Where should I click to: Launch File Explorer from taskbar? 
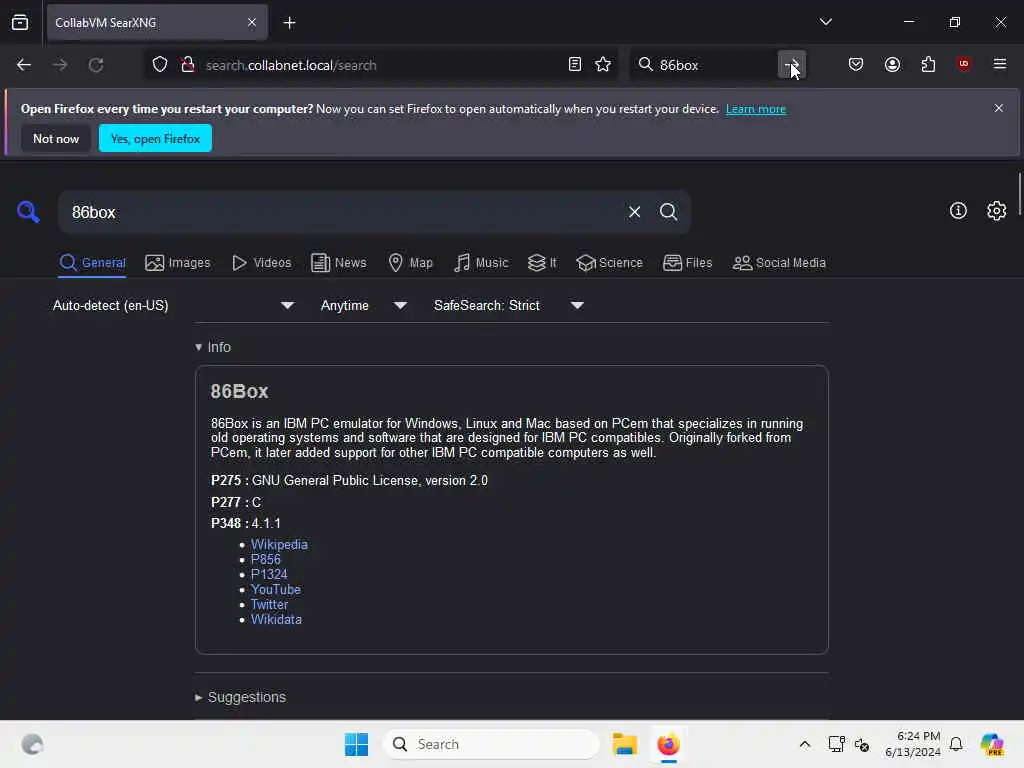[624, 744]
